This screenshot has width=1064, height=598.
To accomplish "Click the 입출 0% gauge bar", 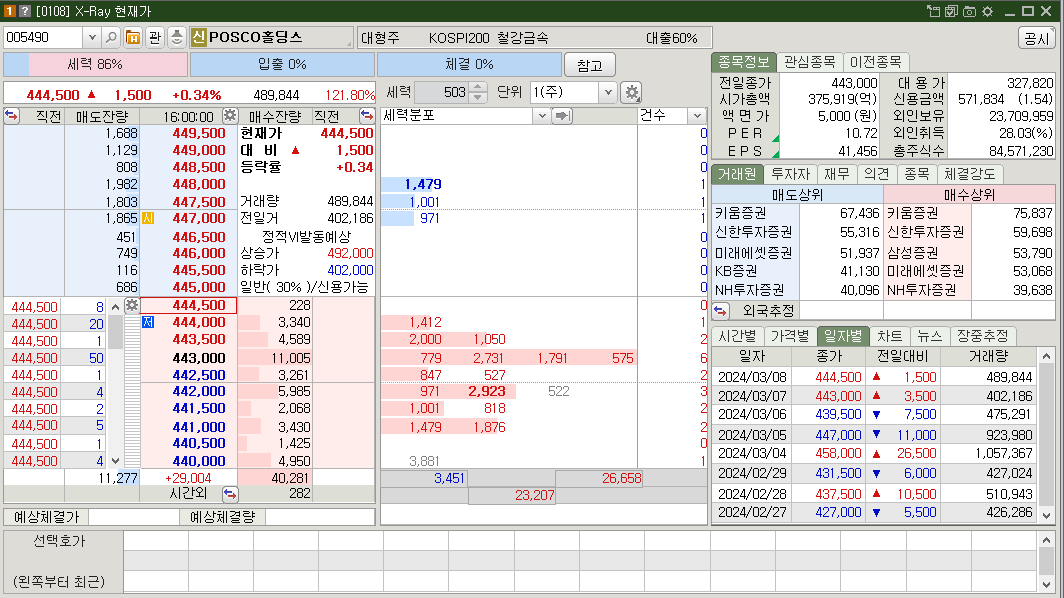I will [282, 64].
